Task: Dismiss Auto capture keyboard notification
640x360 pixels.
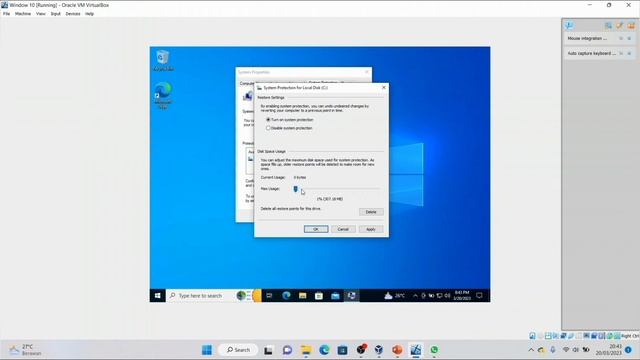Action: [x=629, y=53]
